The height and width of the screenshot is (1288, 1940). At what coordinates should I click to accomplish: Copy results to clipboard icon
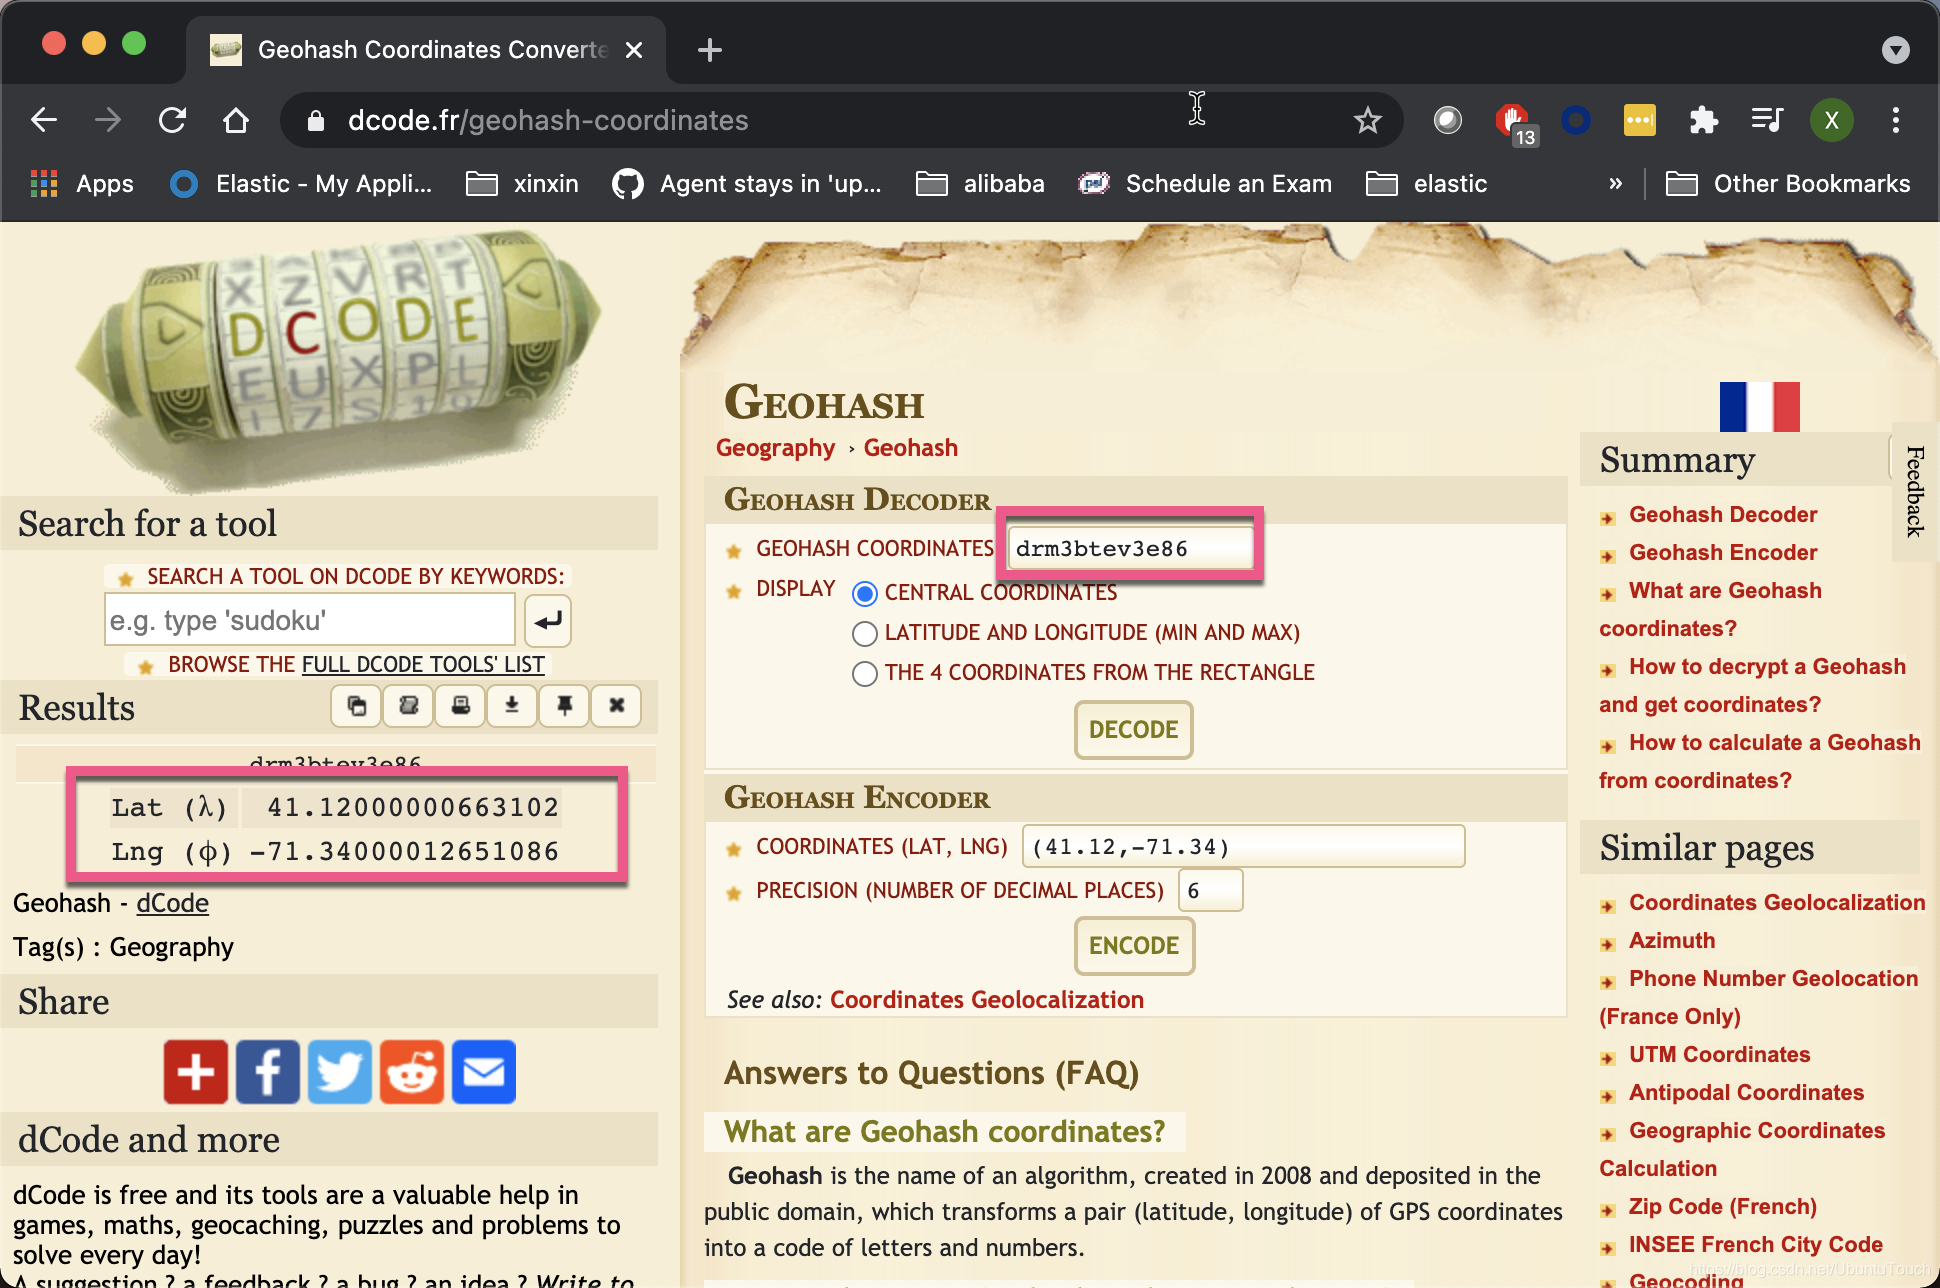pyautogui.click(x=357, y=707)
